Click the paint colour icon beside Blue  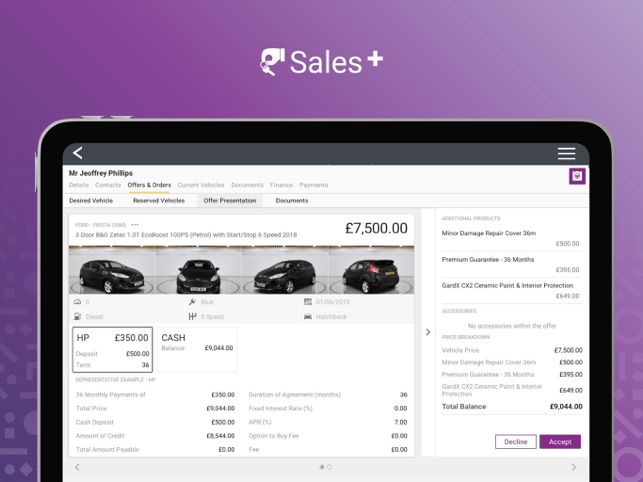point(192,302)
